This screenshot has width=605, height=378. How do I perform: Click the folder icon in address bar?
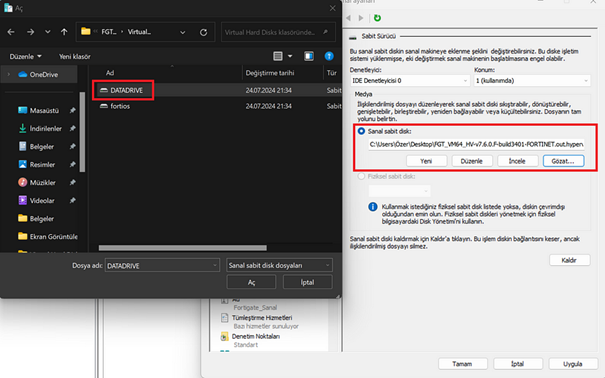[86, 32]
